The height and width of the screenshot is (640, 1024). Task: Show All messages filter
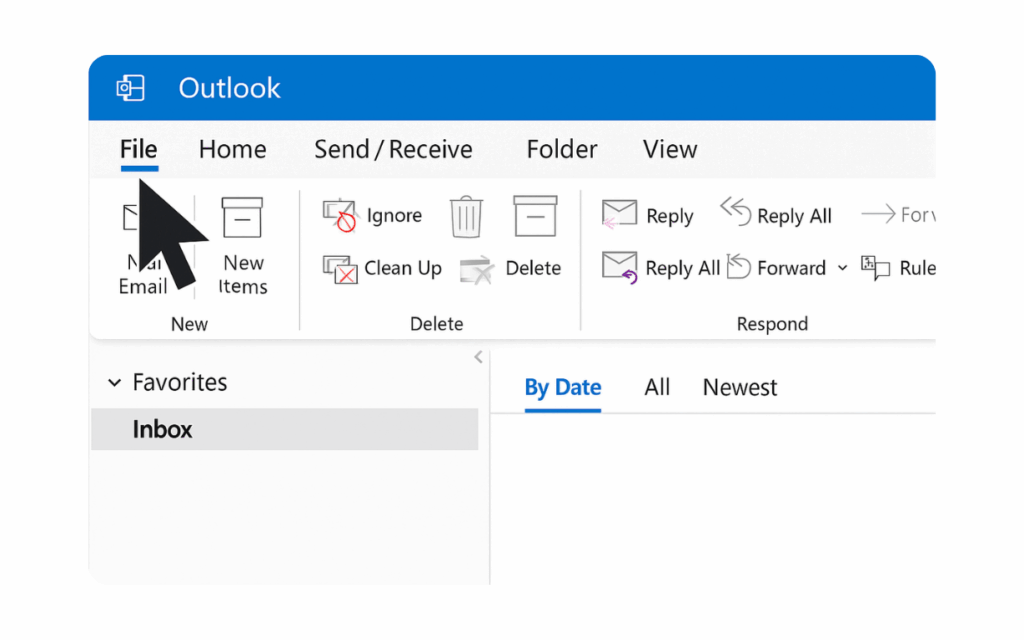point(657,387)
